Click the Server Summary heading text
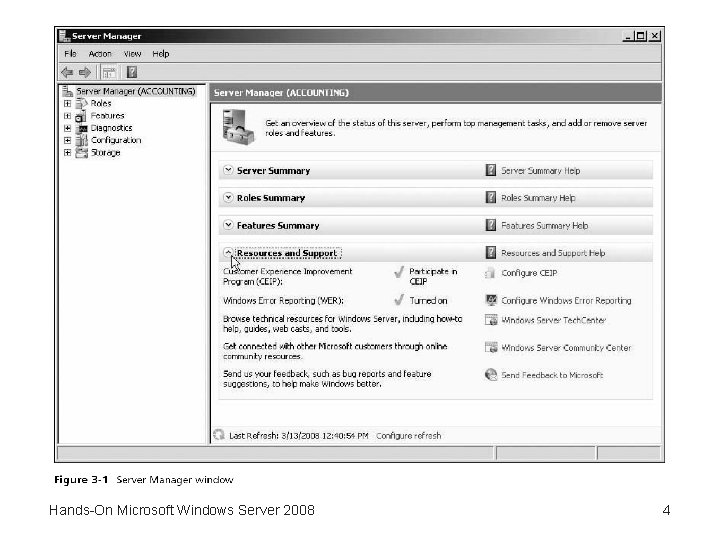This screenshot has height=540, width=720. pos(274,171)
